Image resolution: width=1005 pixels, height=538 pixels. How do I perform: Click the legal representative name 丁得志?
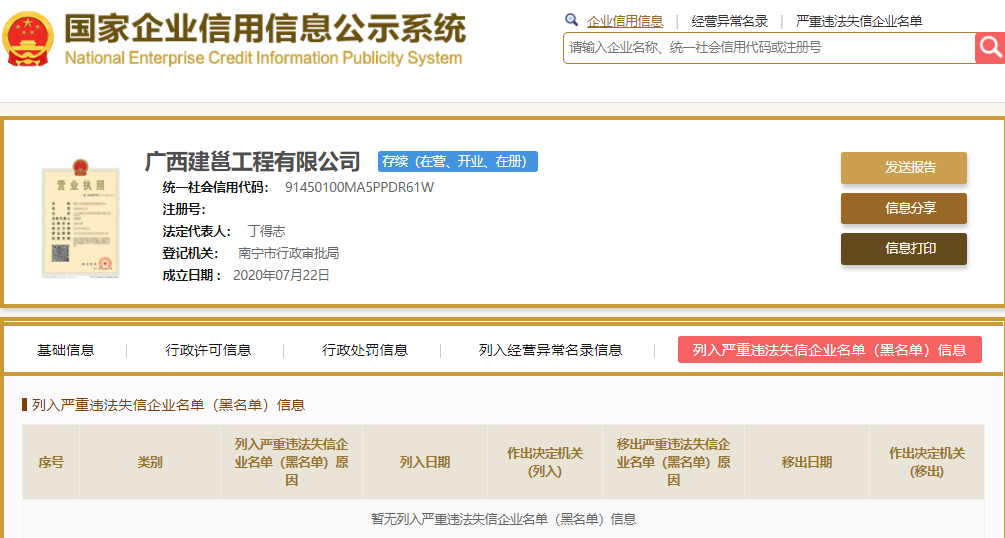266,231
